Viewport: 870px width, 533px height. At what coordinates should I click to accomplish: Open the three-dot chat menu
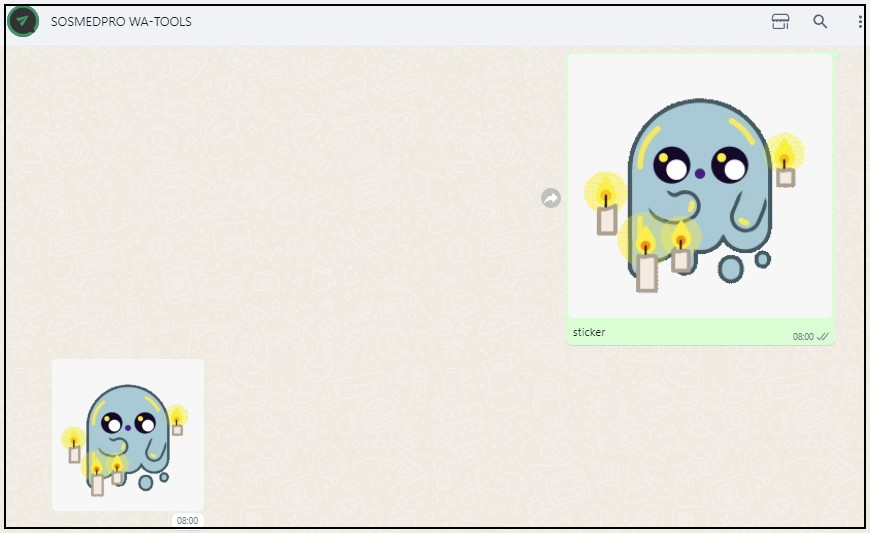pyautogui.click(x=860, y=22)
